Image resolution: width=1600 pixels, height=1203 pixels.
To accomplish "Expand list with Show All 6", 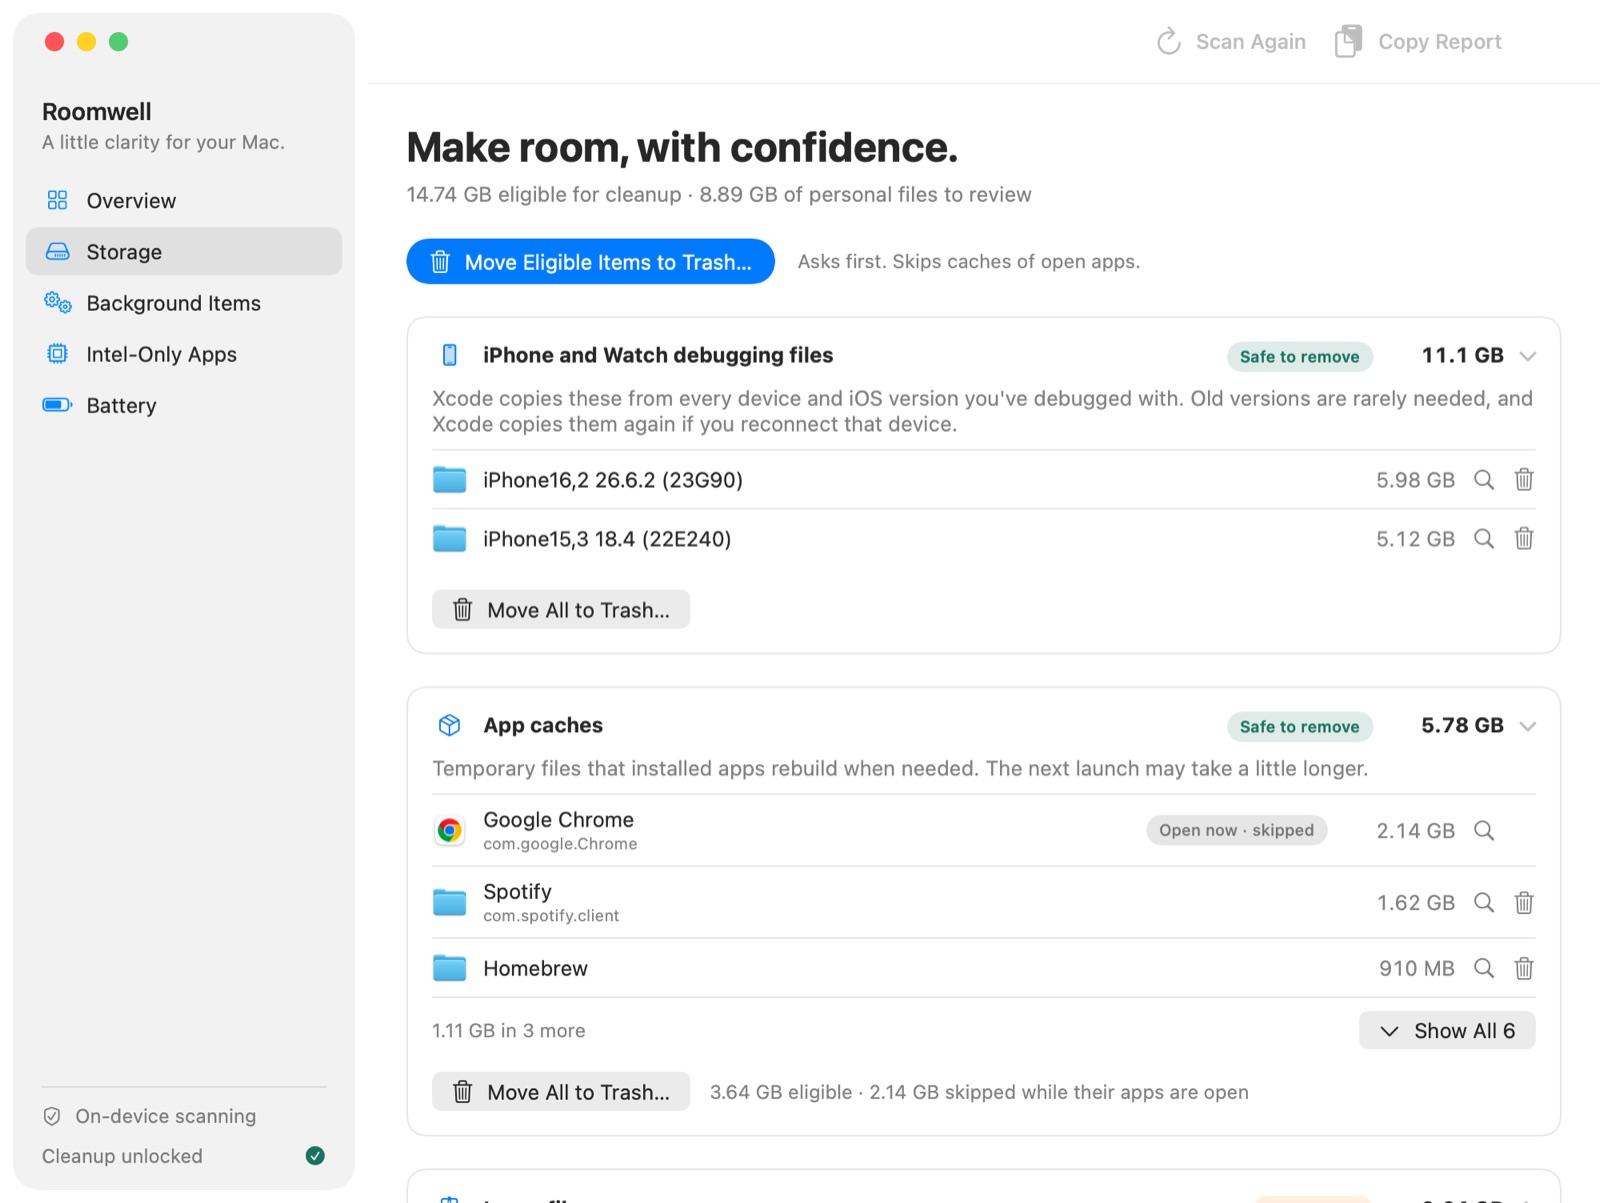I will point(1447,1031).
